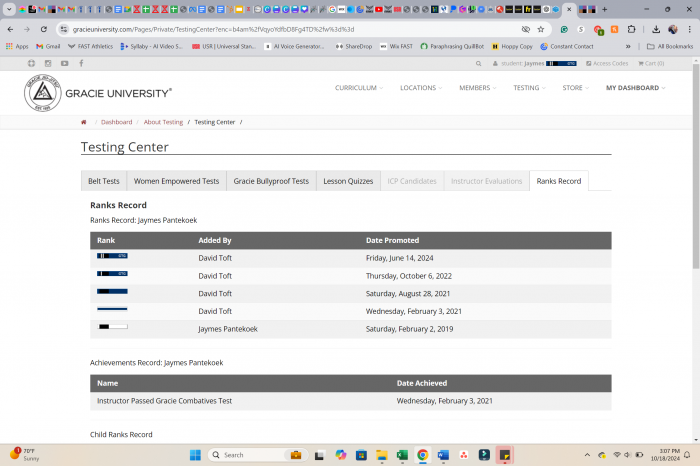Open the Paraphrasing QuillBot bookmark
Viewport: 700px width, 466px height.
click(x=452, y=46)
